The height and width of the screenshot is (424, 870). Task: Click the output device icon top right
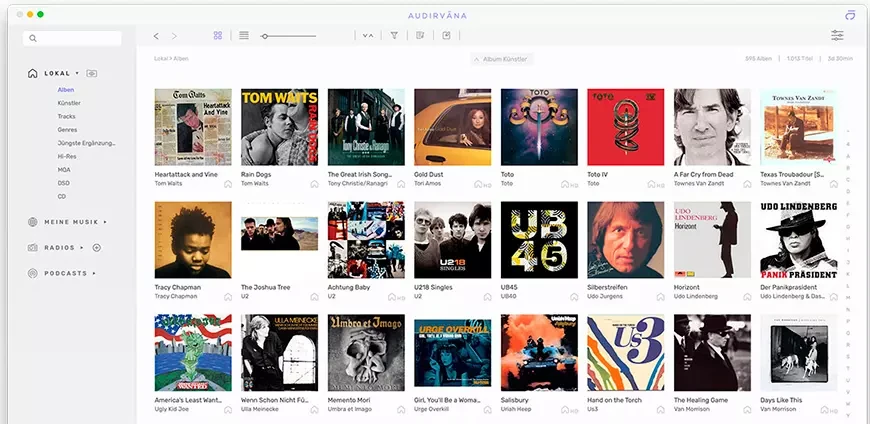coord(849,14)
